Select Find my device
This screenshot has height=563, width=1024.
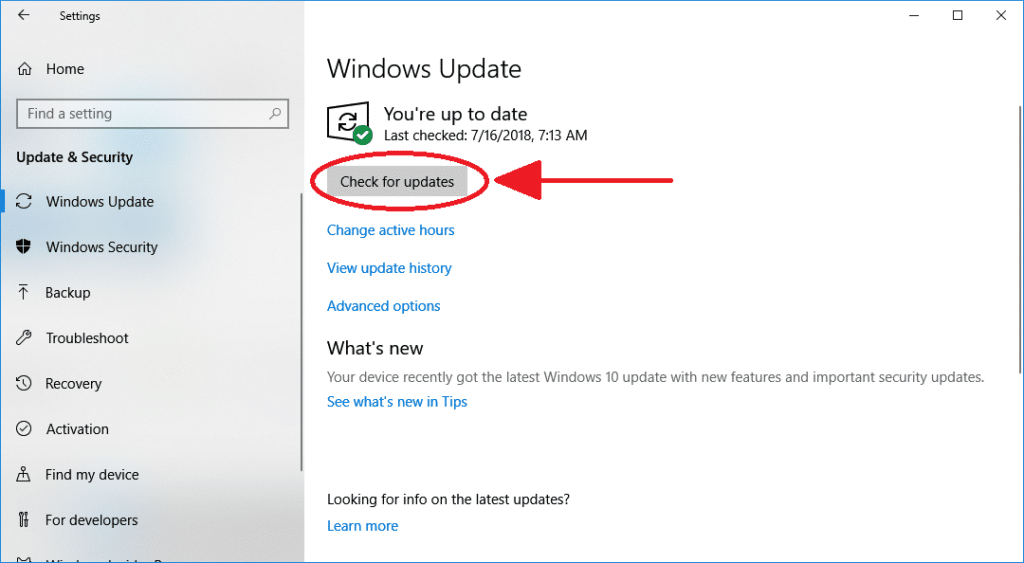(x=91, y=475)
